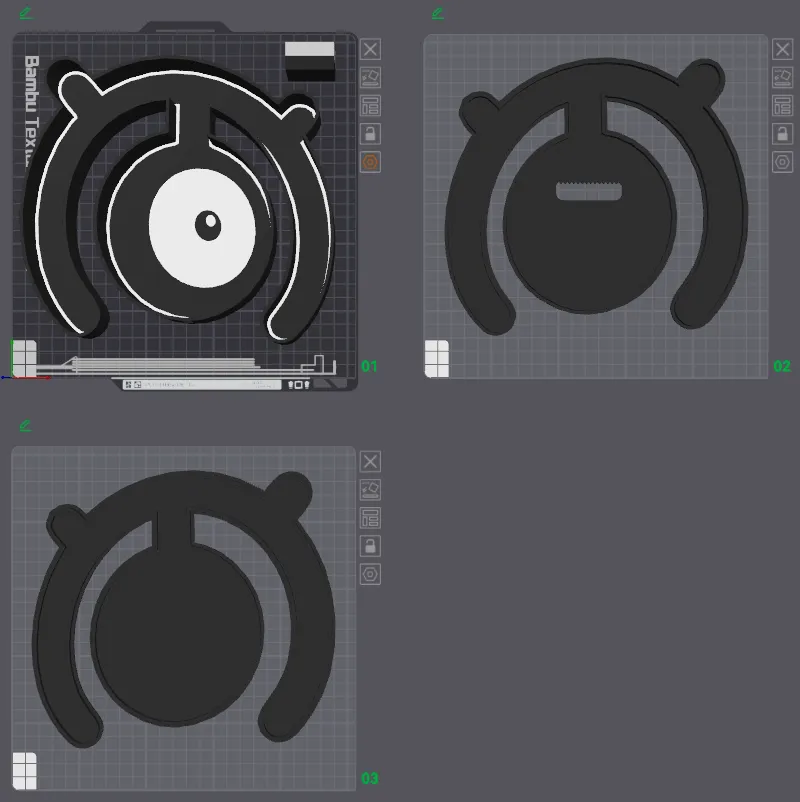Toggle the lock on plate 02
The width and height of the screenshot is (800, 802).
[x=782, y=133]
